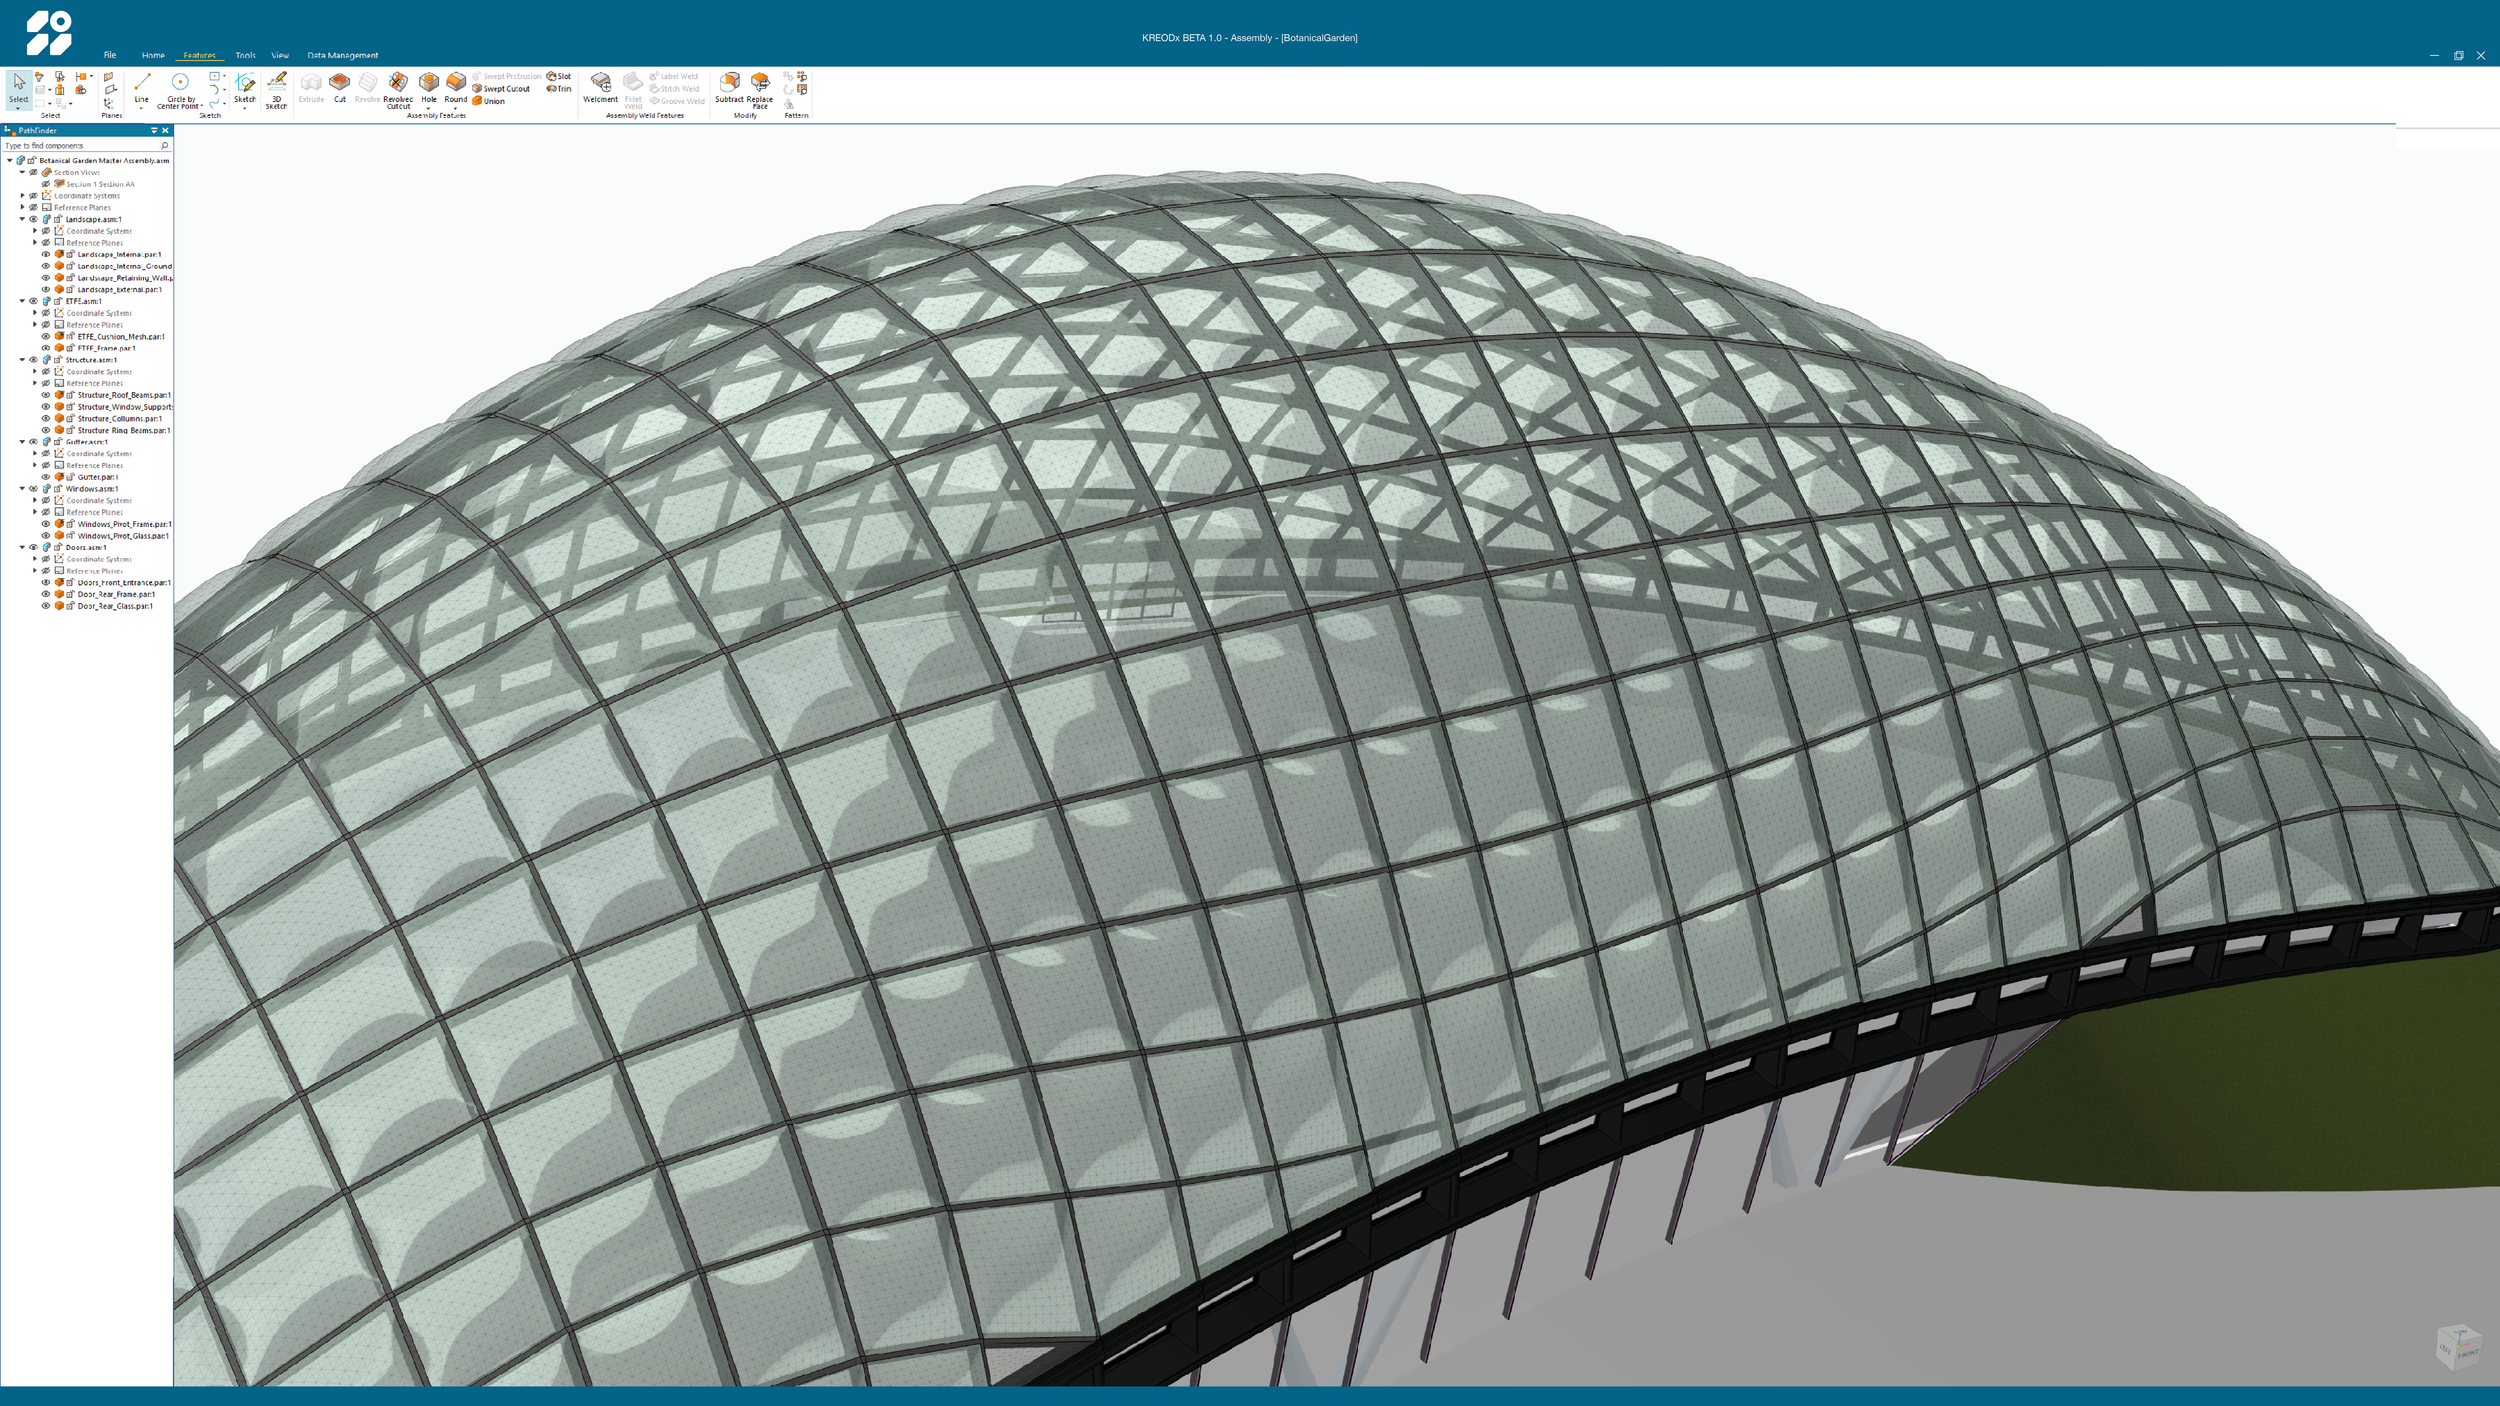2500x1406 pixels.
Task: Choose the Weldment tool
Action: pos(600,86)
